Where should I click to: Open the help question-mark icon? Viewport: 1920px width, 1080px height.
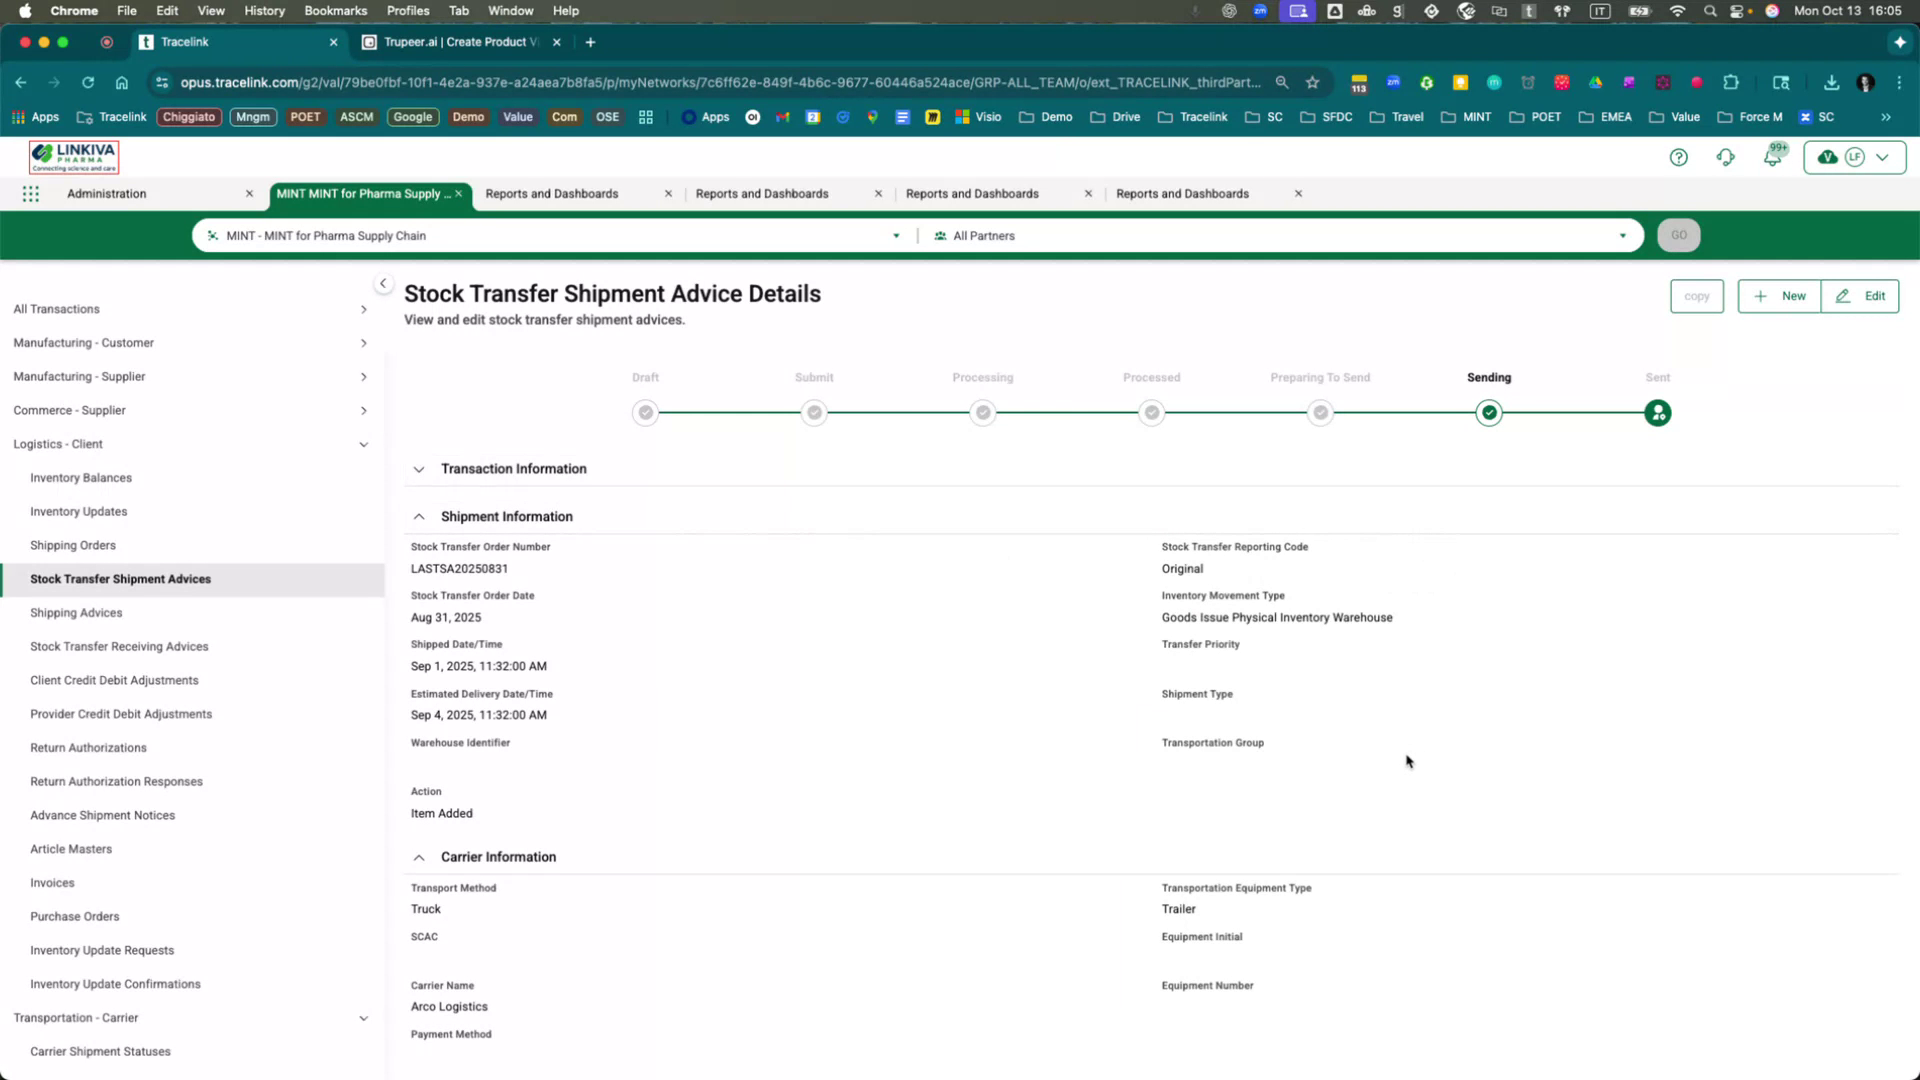1679,157
